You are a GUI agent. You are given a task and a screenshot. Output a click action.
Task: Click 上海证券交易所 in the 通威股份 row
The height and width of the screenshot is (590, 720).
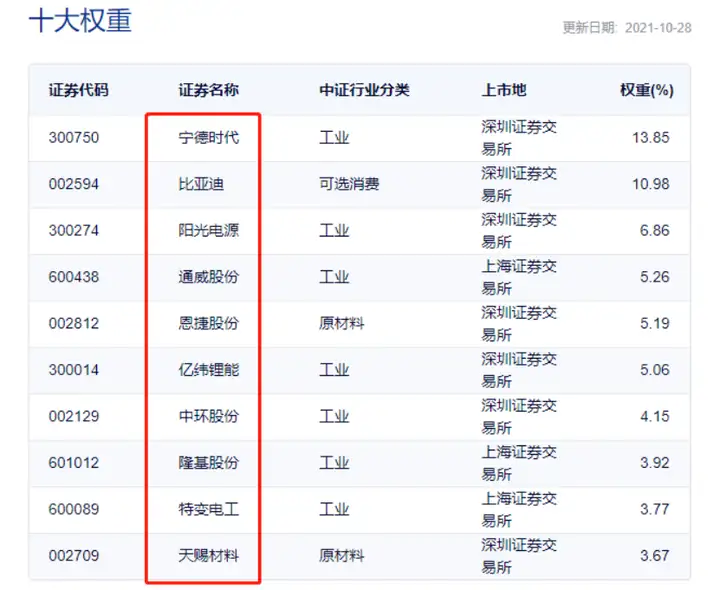pos(519,277)
